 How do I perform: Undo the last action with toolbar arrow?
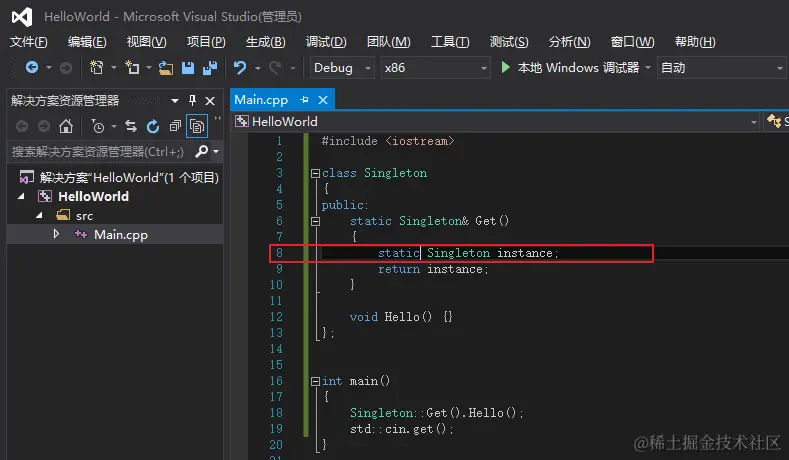coord(240,67)
